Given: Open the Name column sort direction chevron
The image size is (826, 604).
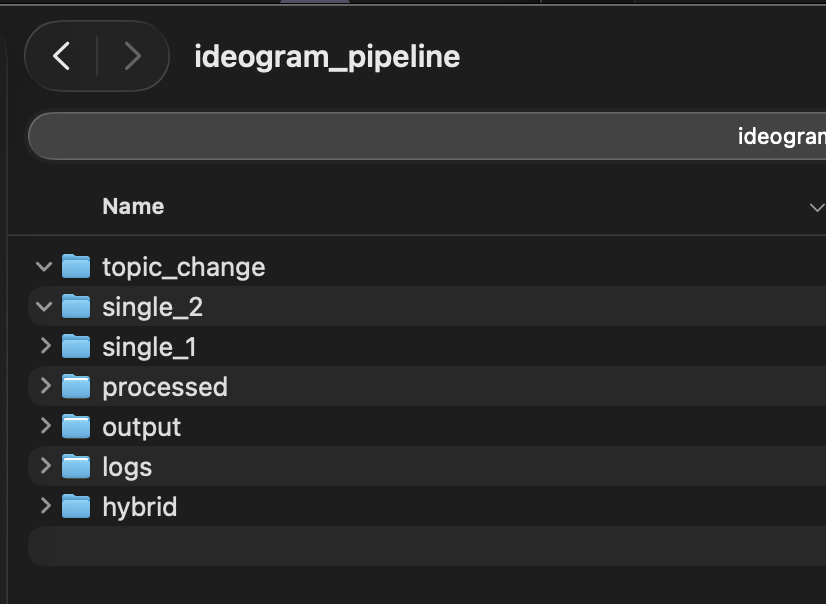Looking at the screenshot, I should (x=817, y=206).
